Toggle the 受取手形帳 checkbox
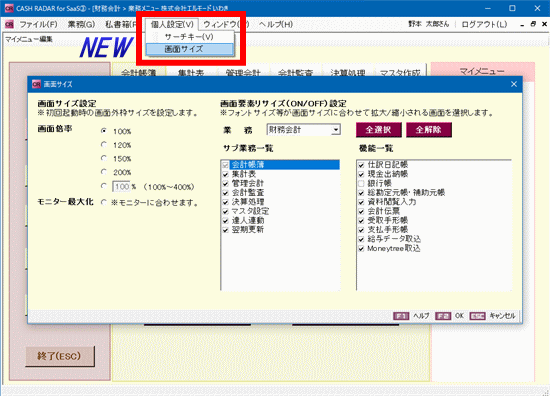The height and width of the screenshot is (396, 550). 361,220
